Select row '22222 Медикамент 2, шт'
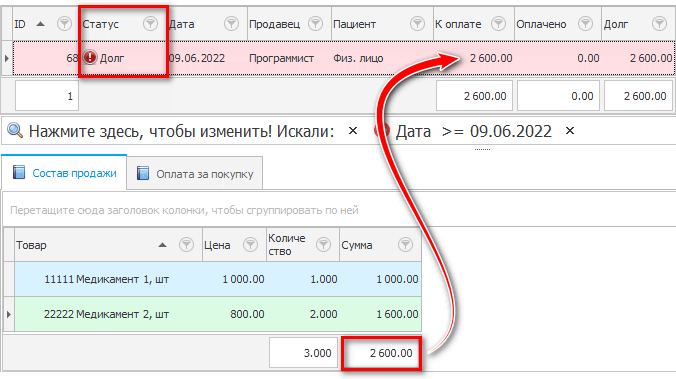This screenshot has width=676, height=379. coord(218,314)
